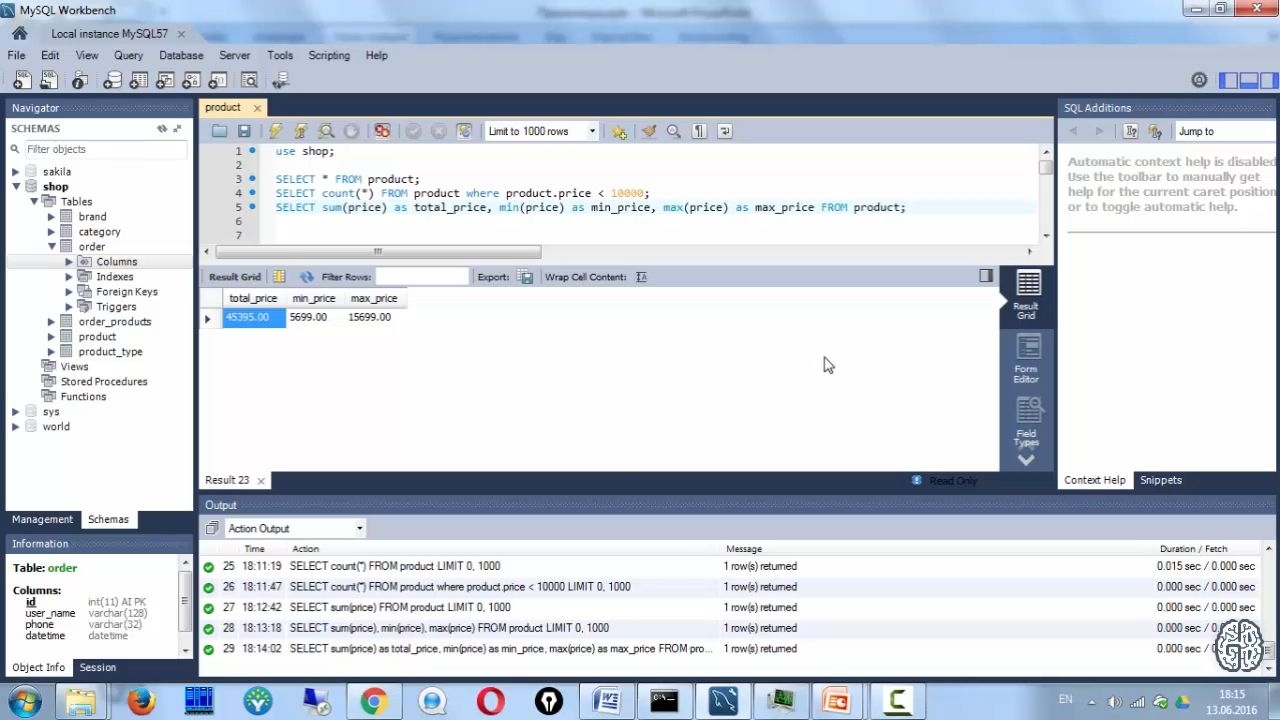Open Firefox from the taskbar

tap(141, 701)
